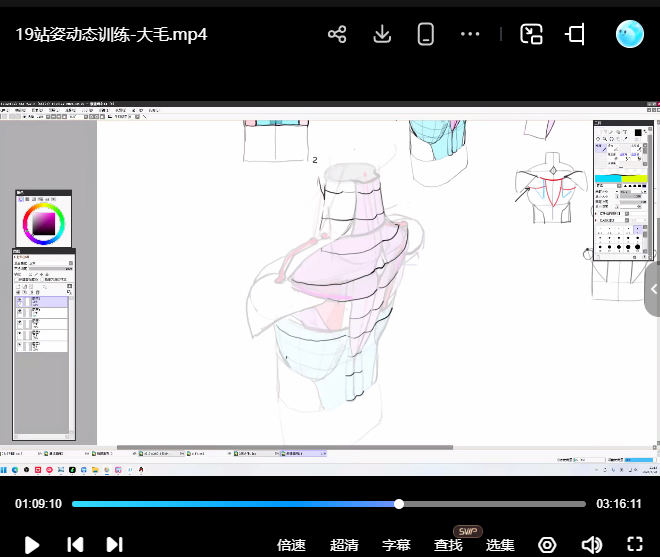Click the progress bar playhead
The height and width of the screenshot is (557, 660).
click(399, 504)
